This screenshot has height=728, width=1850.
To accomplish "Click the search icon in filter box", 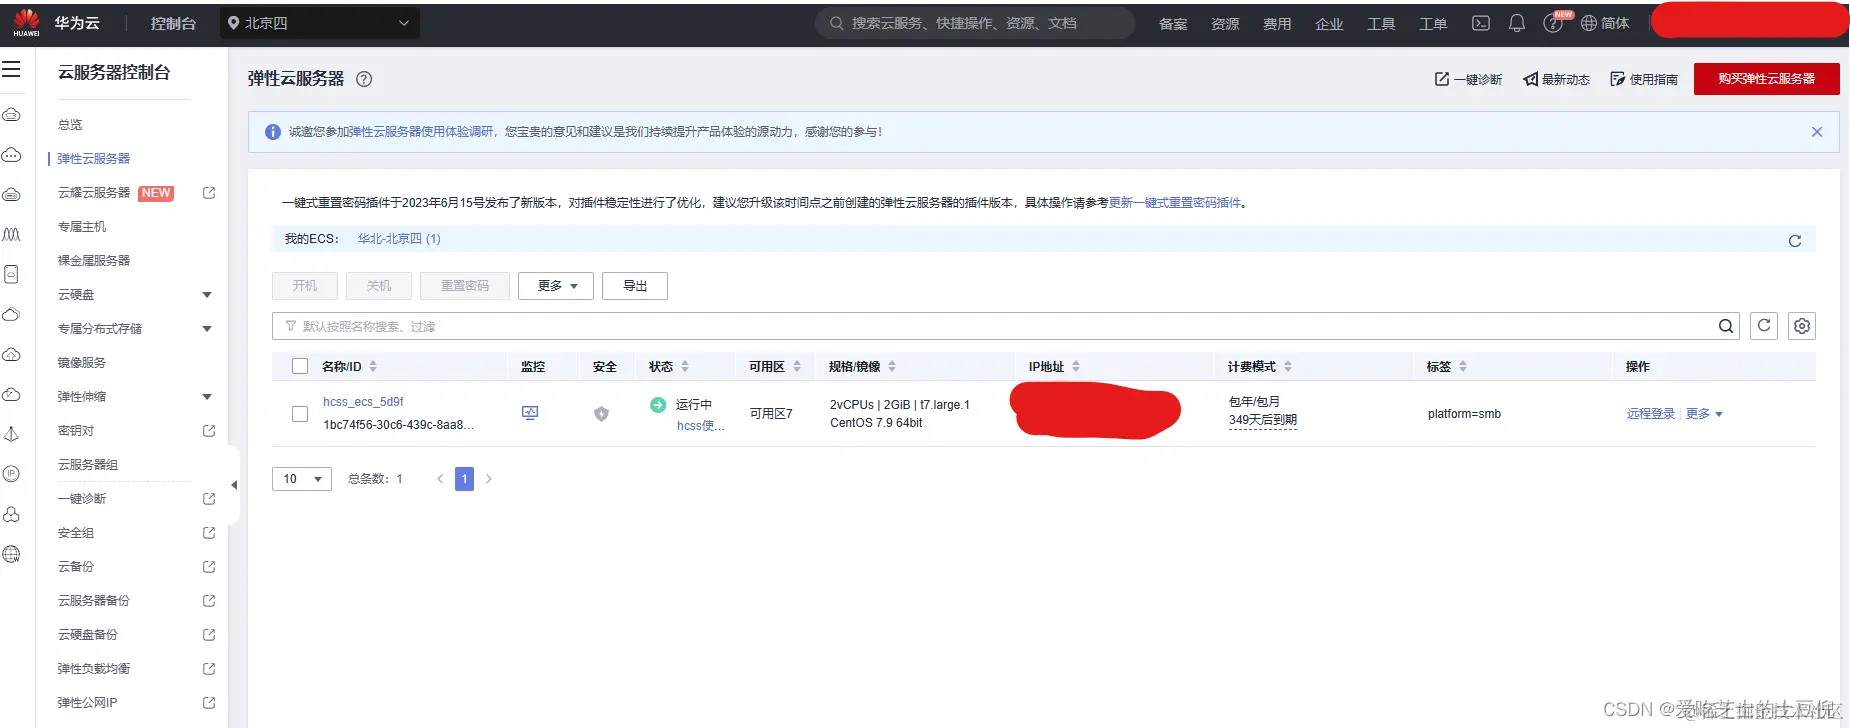I will click(x=1726, y=326).
